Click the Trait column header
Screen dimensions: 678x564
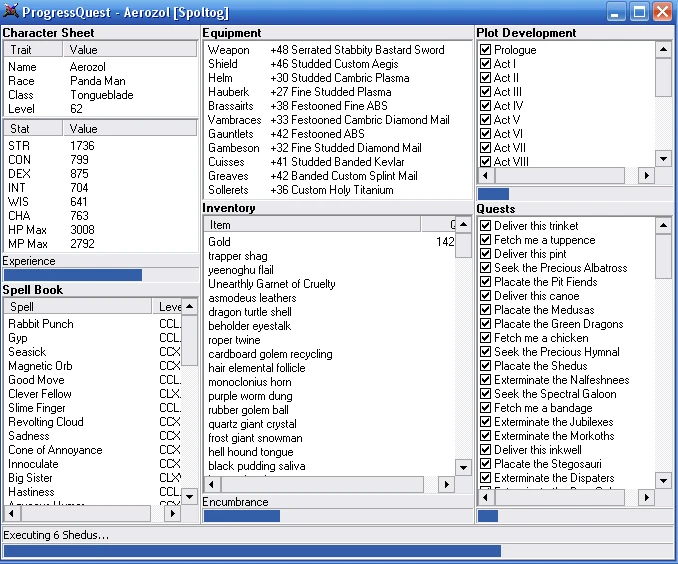[x=33, y=49]
